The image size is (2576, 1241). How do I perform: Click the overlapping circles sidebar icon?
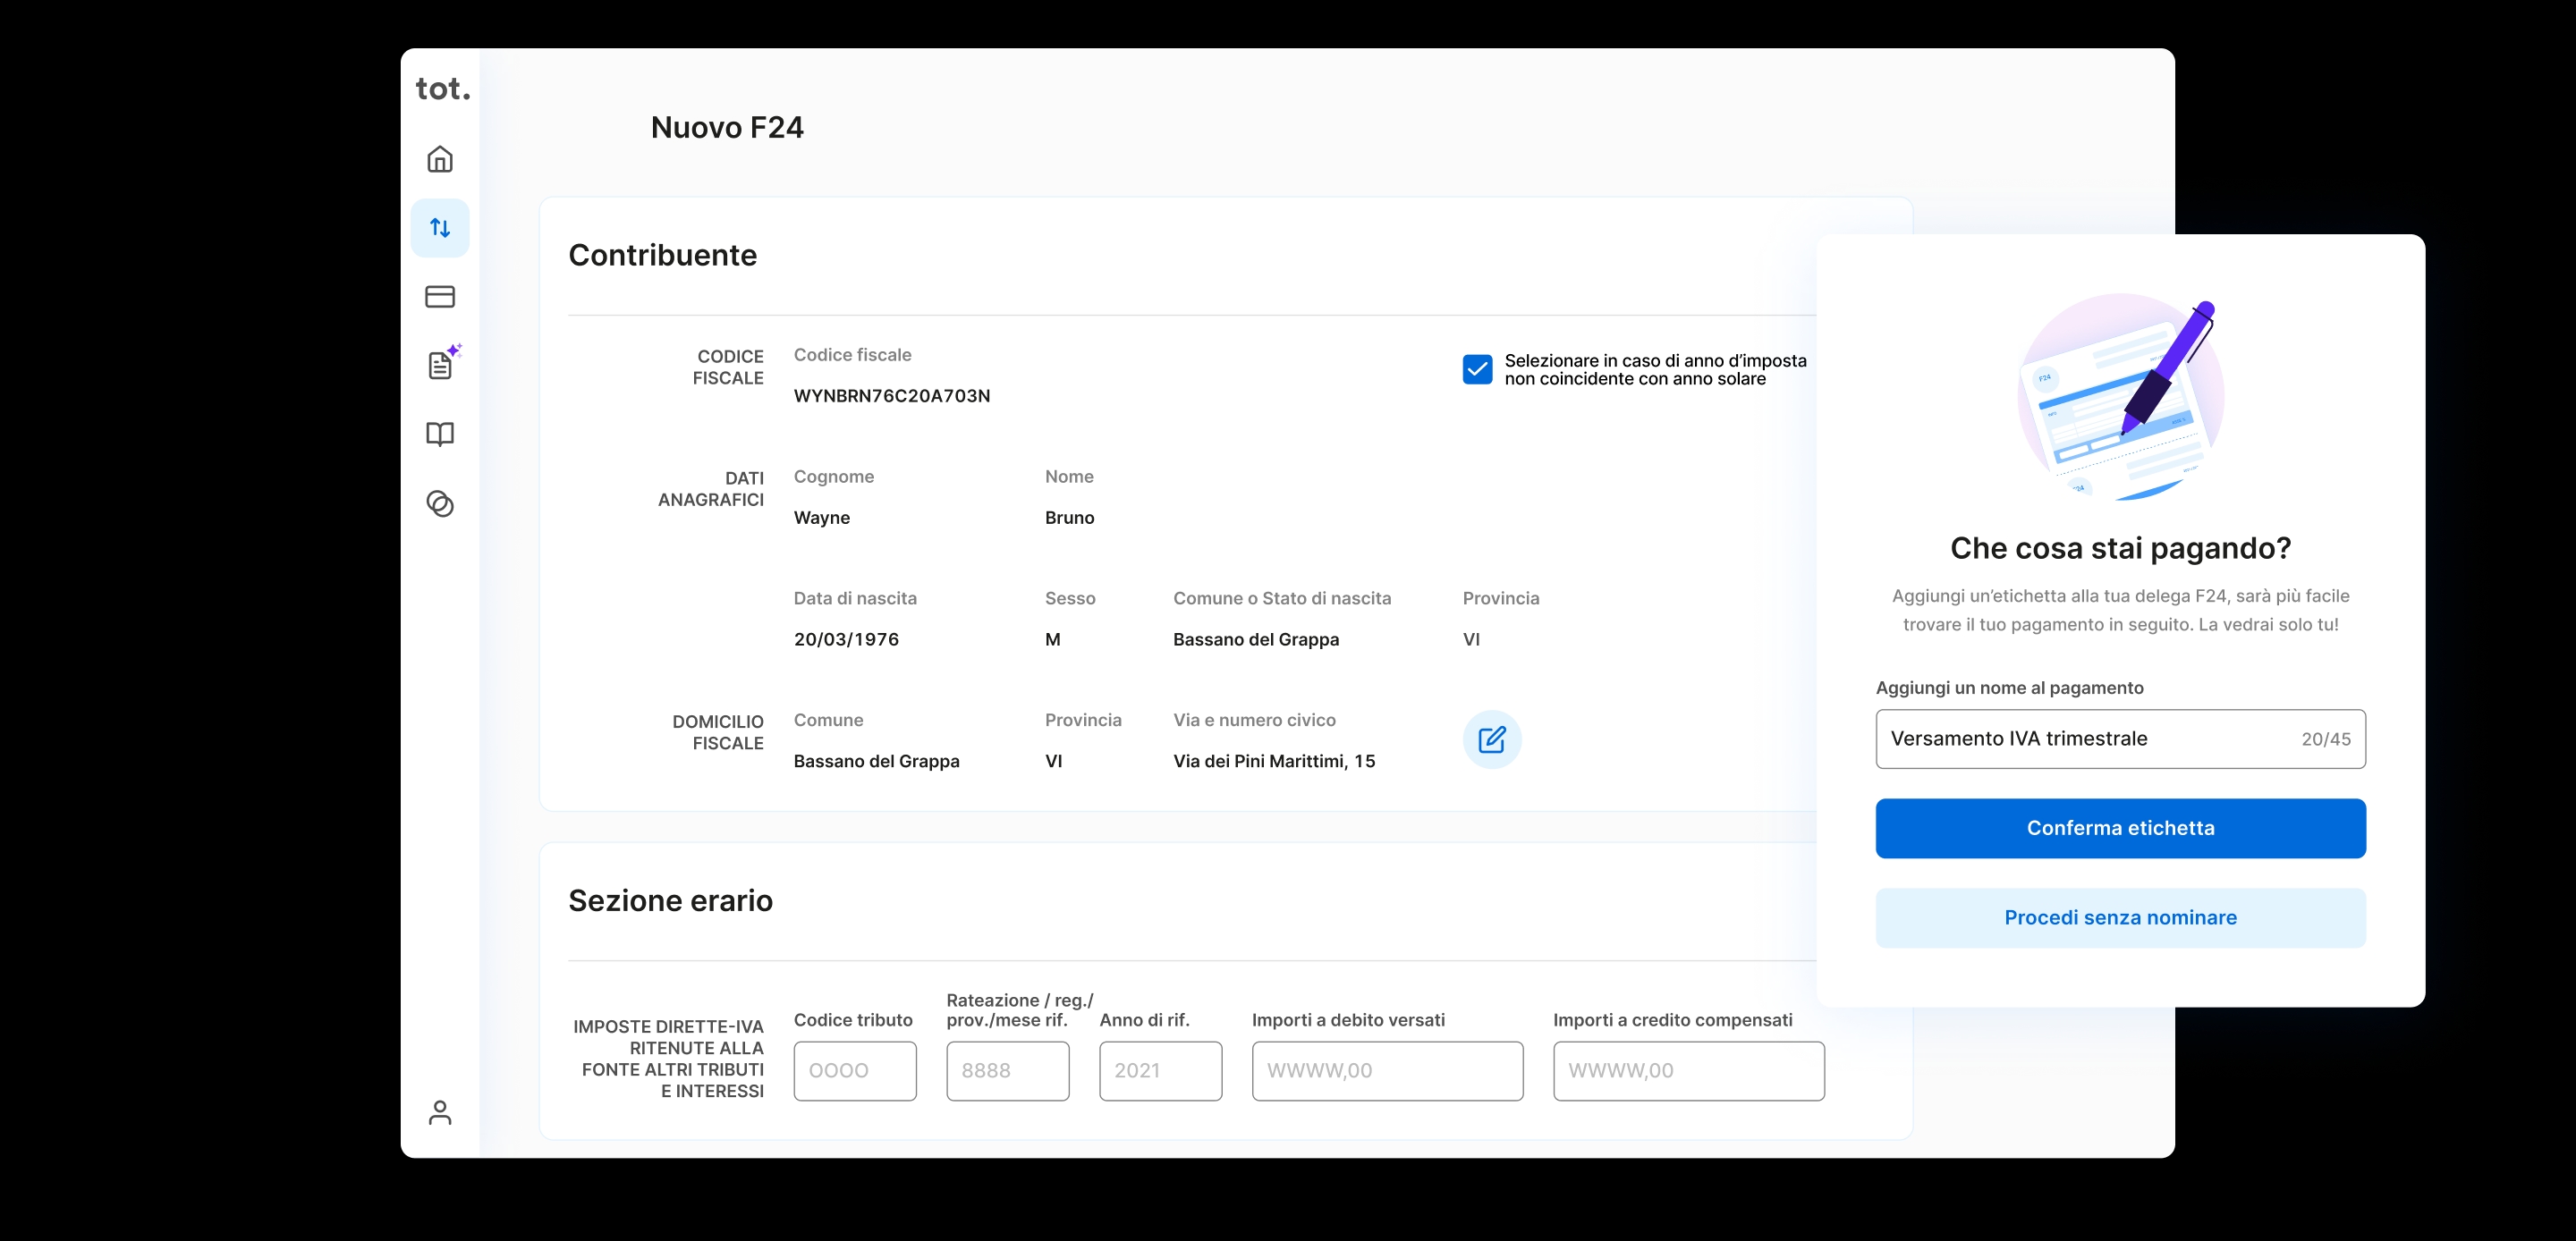(x=440, y=503)
